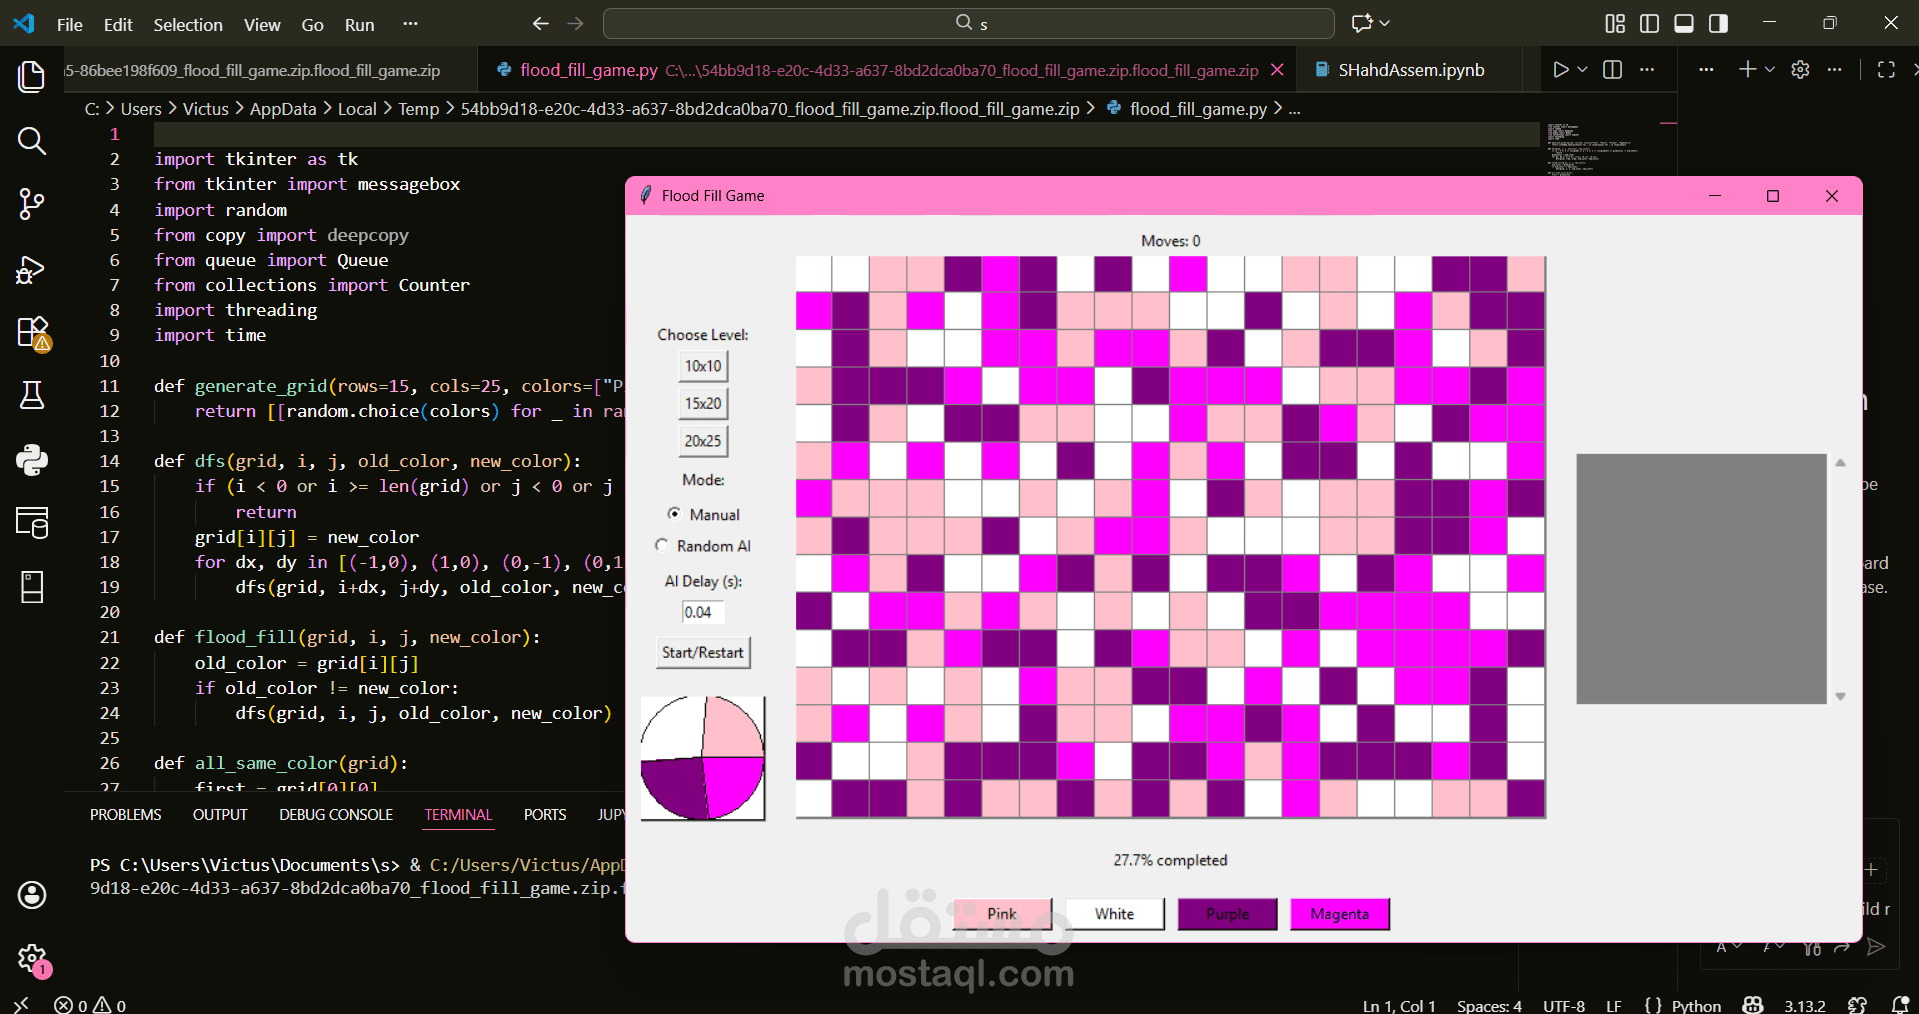1919x1014 pixels.
Task: Toggle the primary sidebar visibility icon
Action: (x=1649, y=23)
